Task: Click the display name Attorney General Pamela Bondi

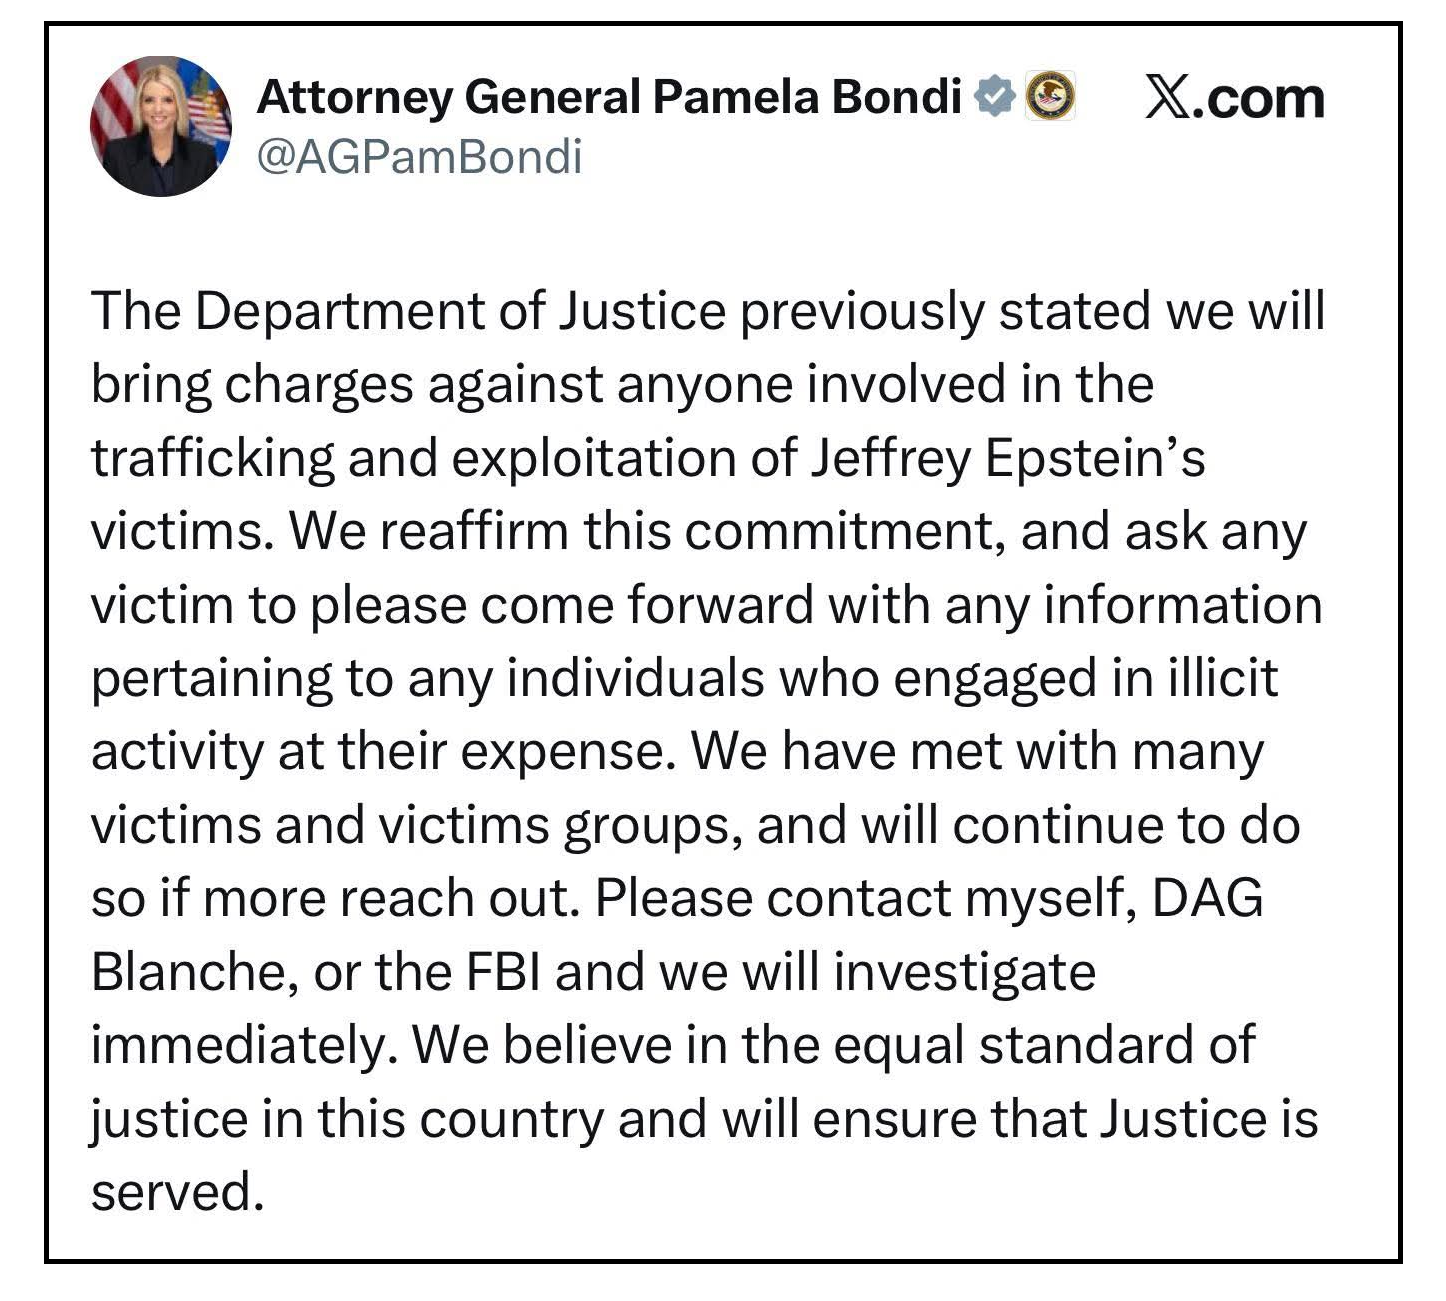Action: (x=609, y=97)
